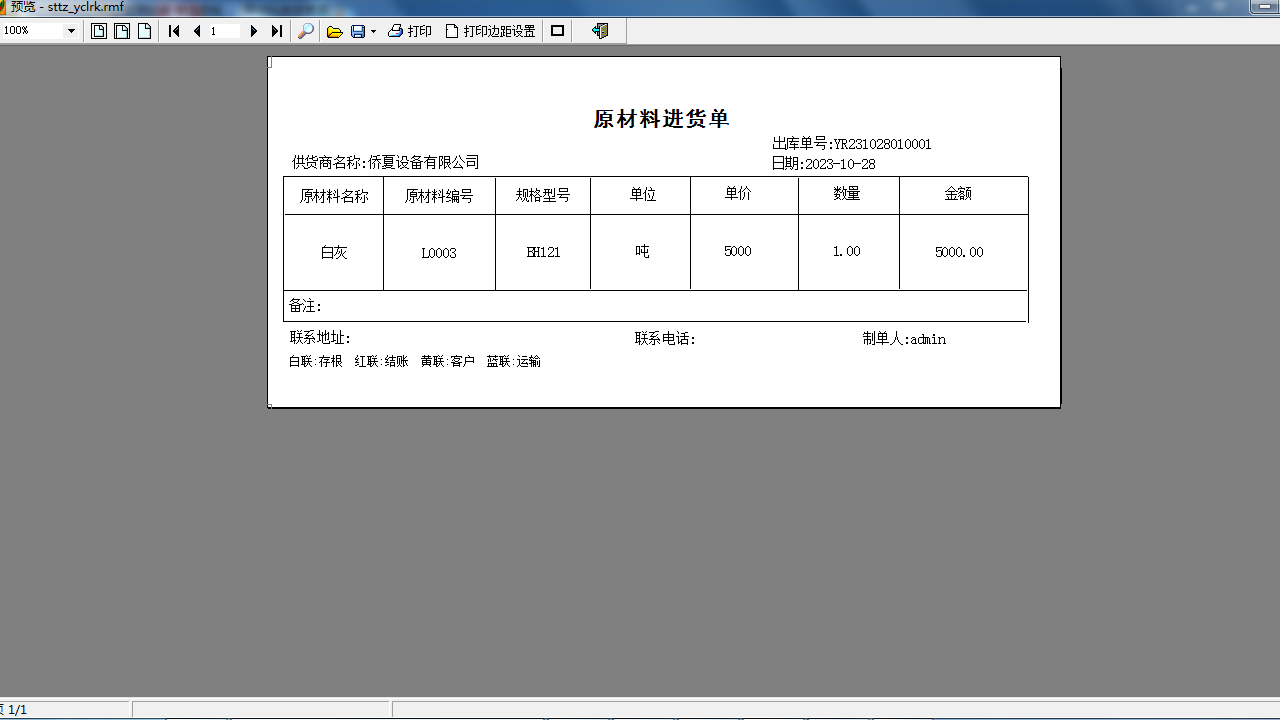Select the 原材料进货单 report title
The width and height of the screenshot is (1280, 720).
pyautogui.click(x=663, y=118)
